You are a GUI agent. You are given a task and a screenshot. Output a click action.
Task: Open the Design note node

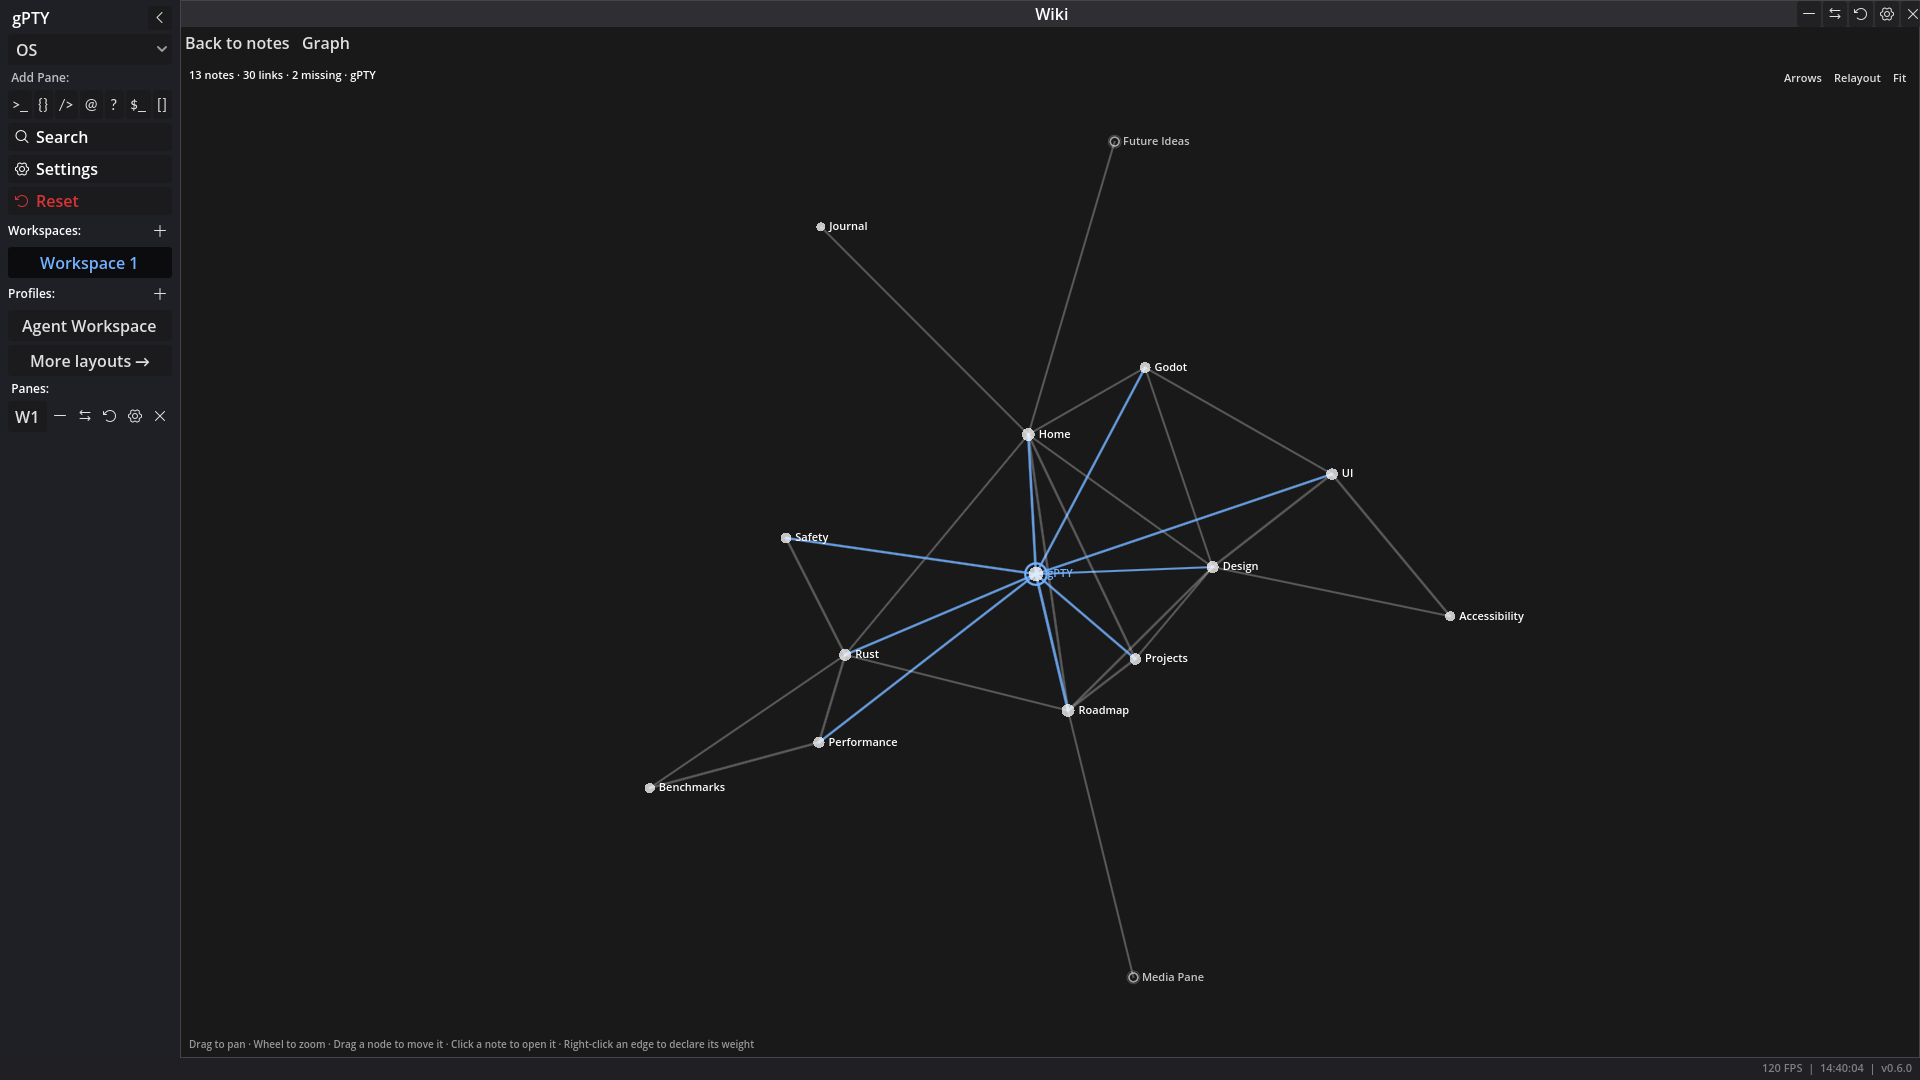[1213, 567]
